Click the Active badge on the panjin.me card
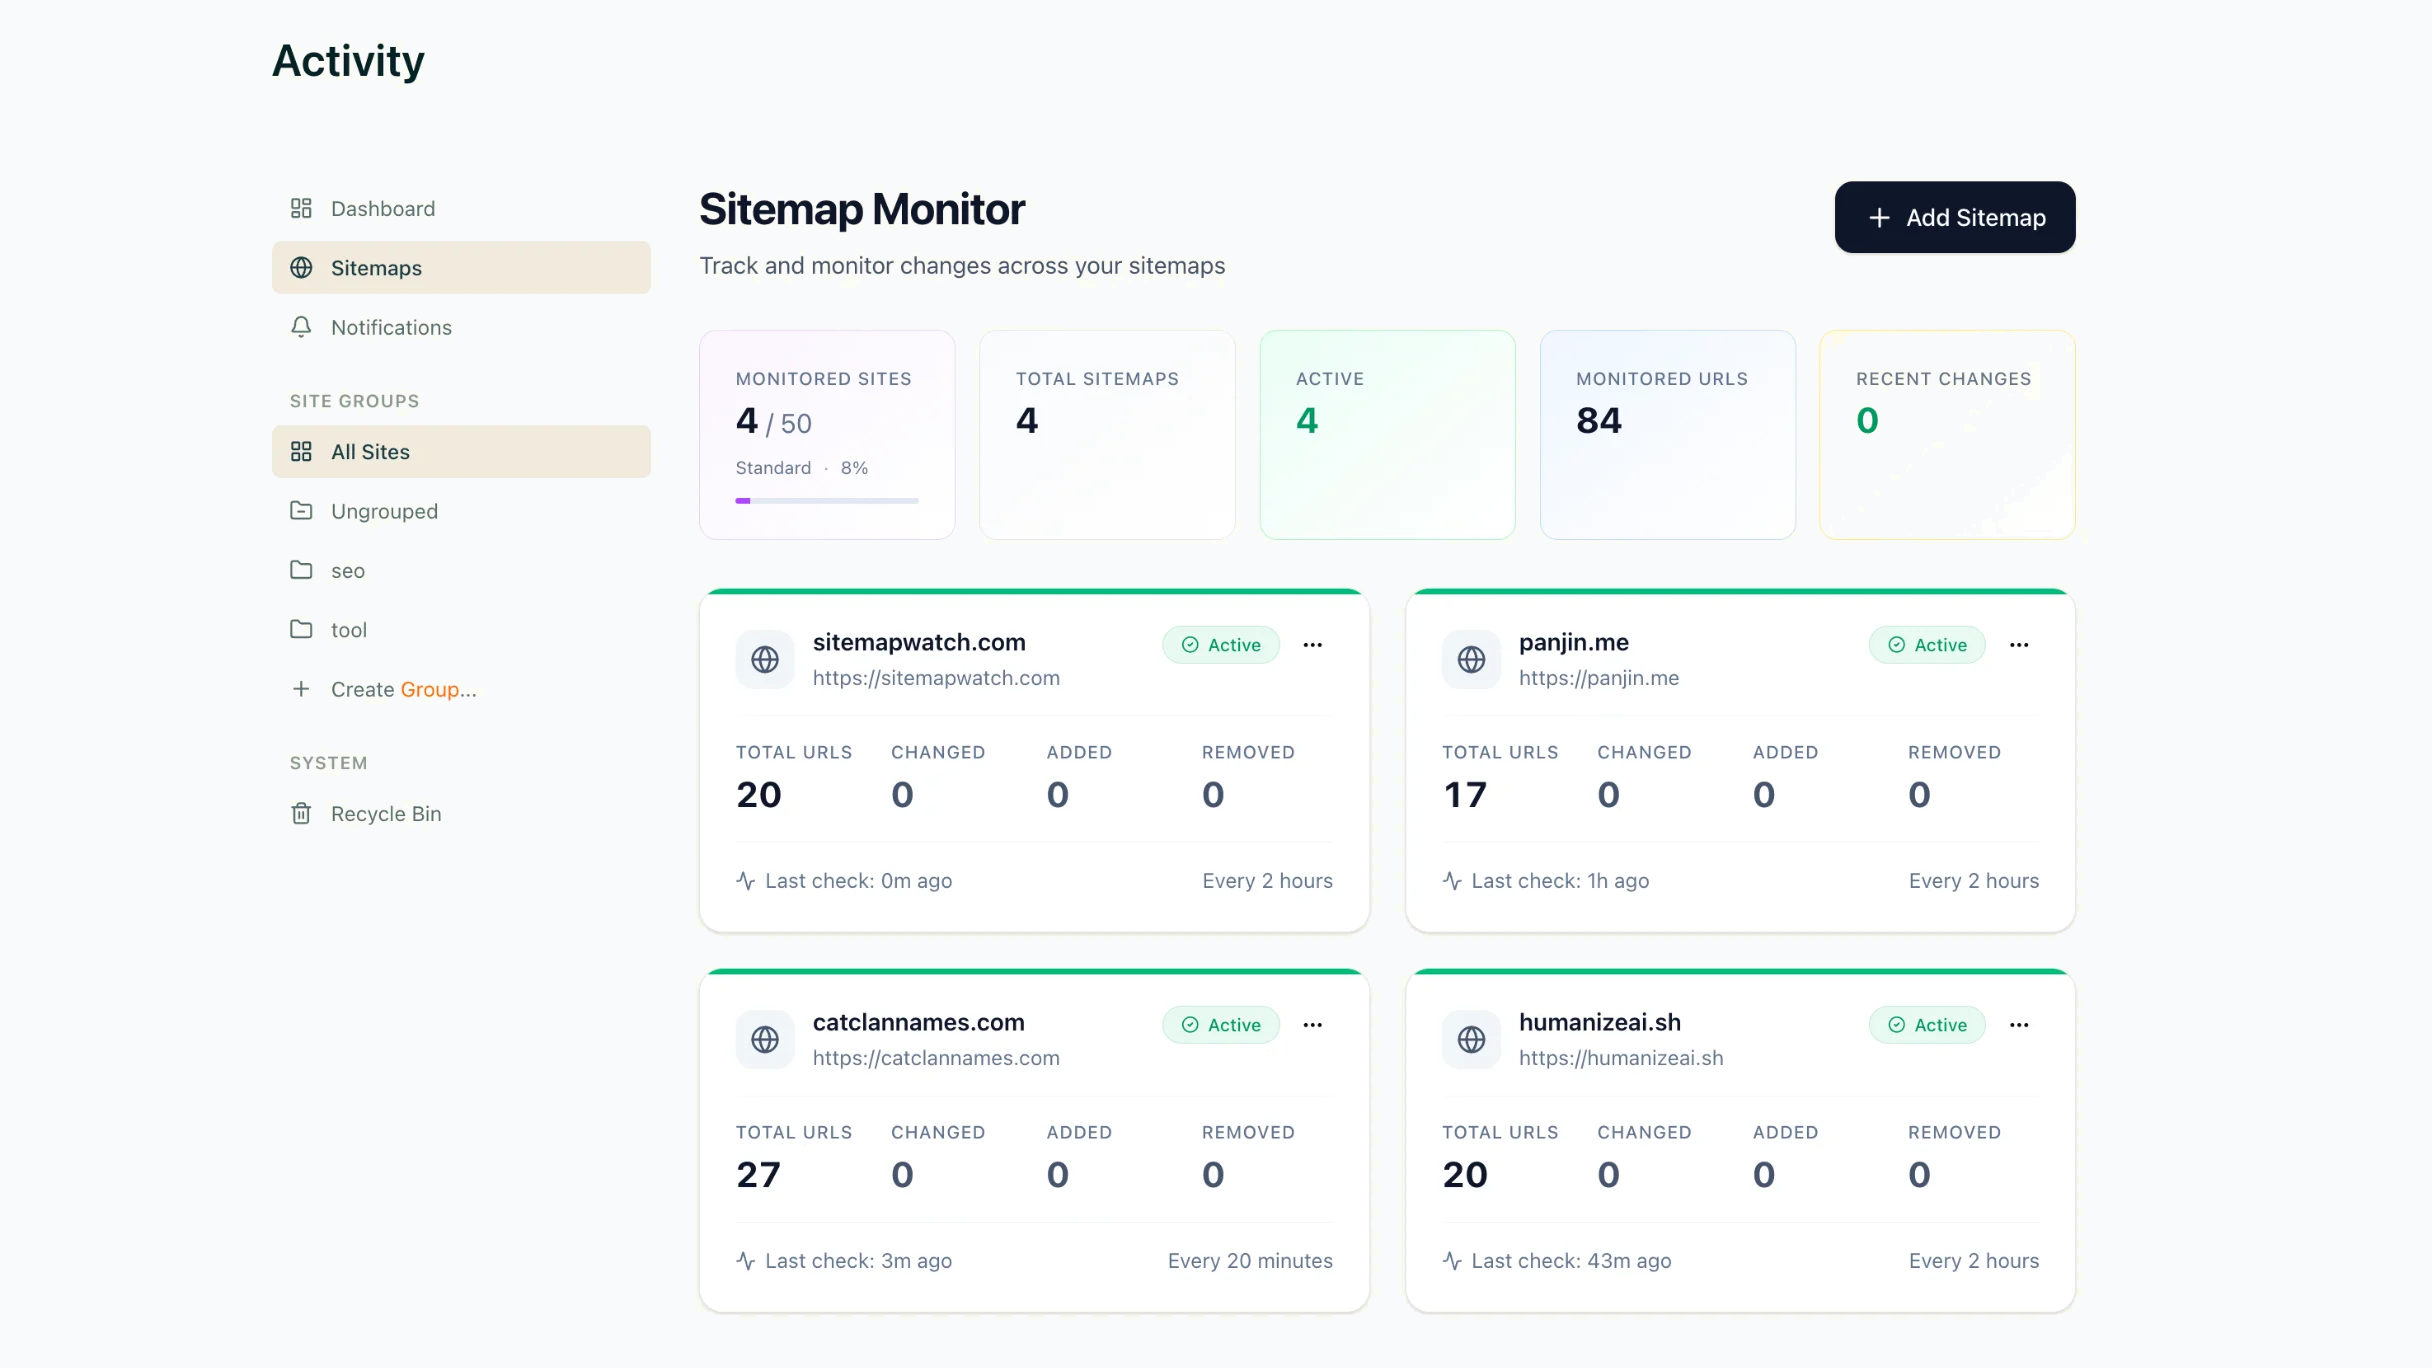 tap(1927, 645)
